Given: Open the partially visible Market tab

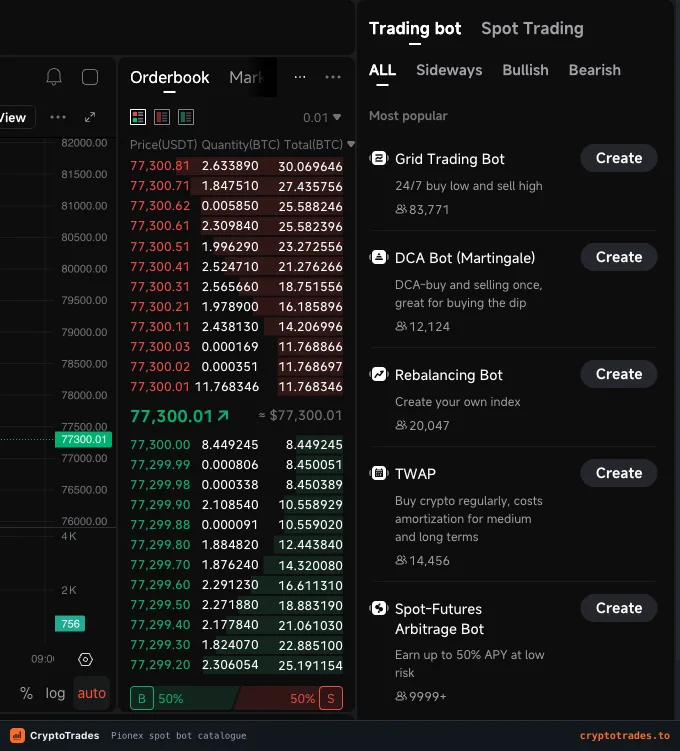Looking at the screenshot, I should [247, 77].
